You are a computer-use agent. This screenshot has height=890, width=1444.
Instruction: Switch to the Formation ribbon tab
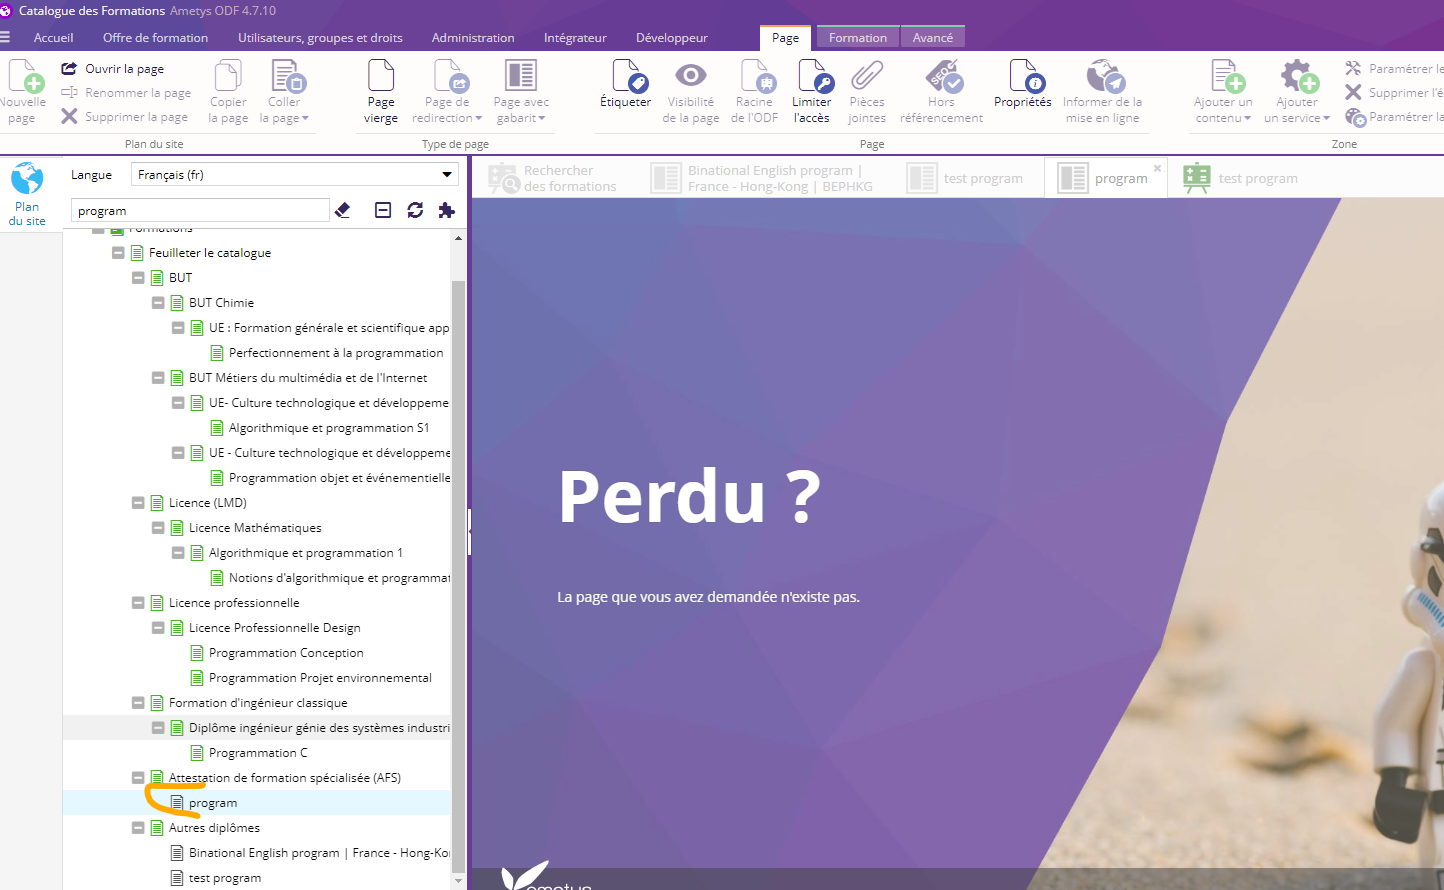[858, 38]
